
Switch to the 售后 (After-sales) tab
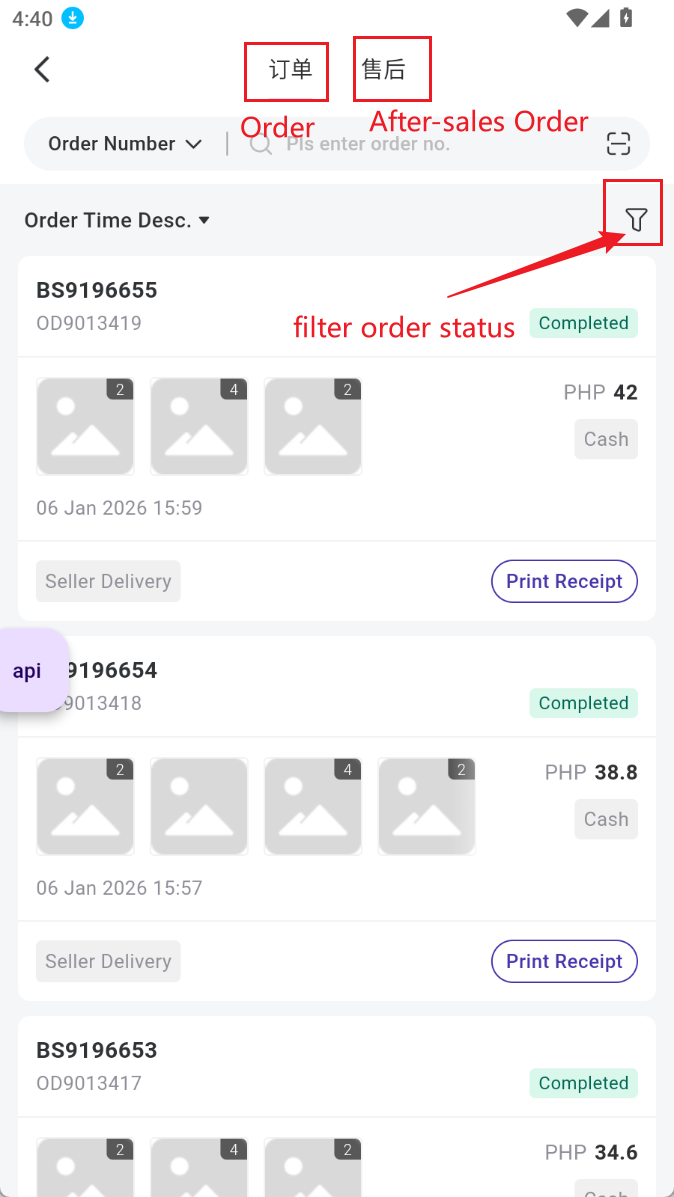[x=383, y=69]
